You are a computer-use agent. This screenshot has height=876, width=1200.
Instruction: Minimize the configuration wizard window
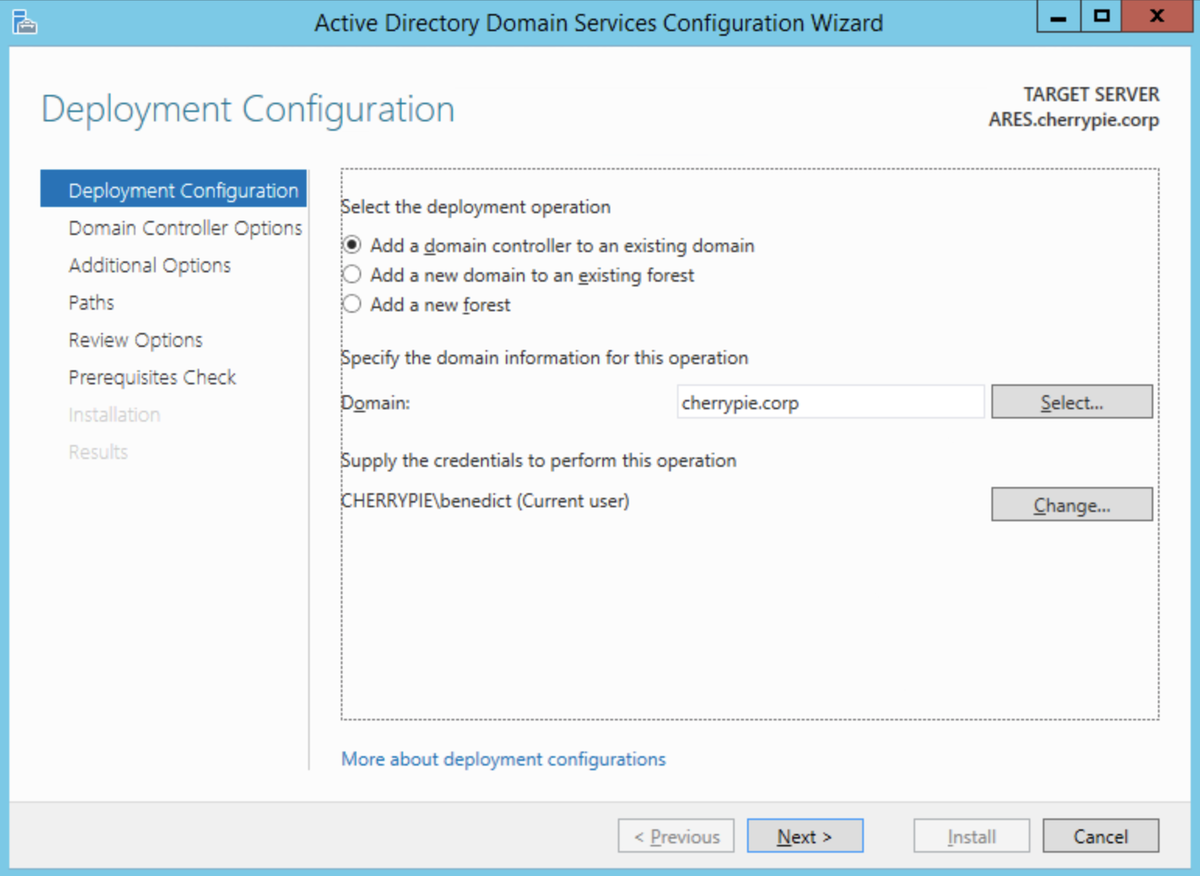coord(1057,16)
